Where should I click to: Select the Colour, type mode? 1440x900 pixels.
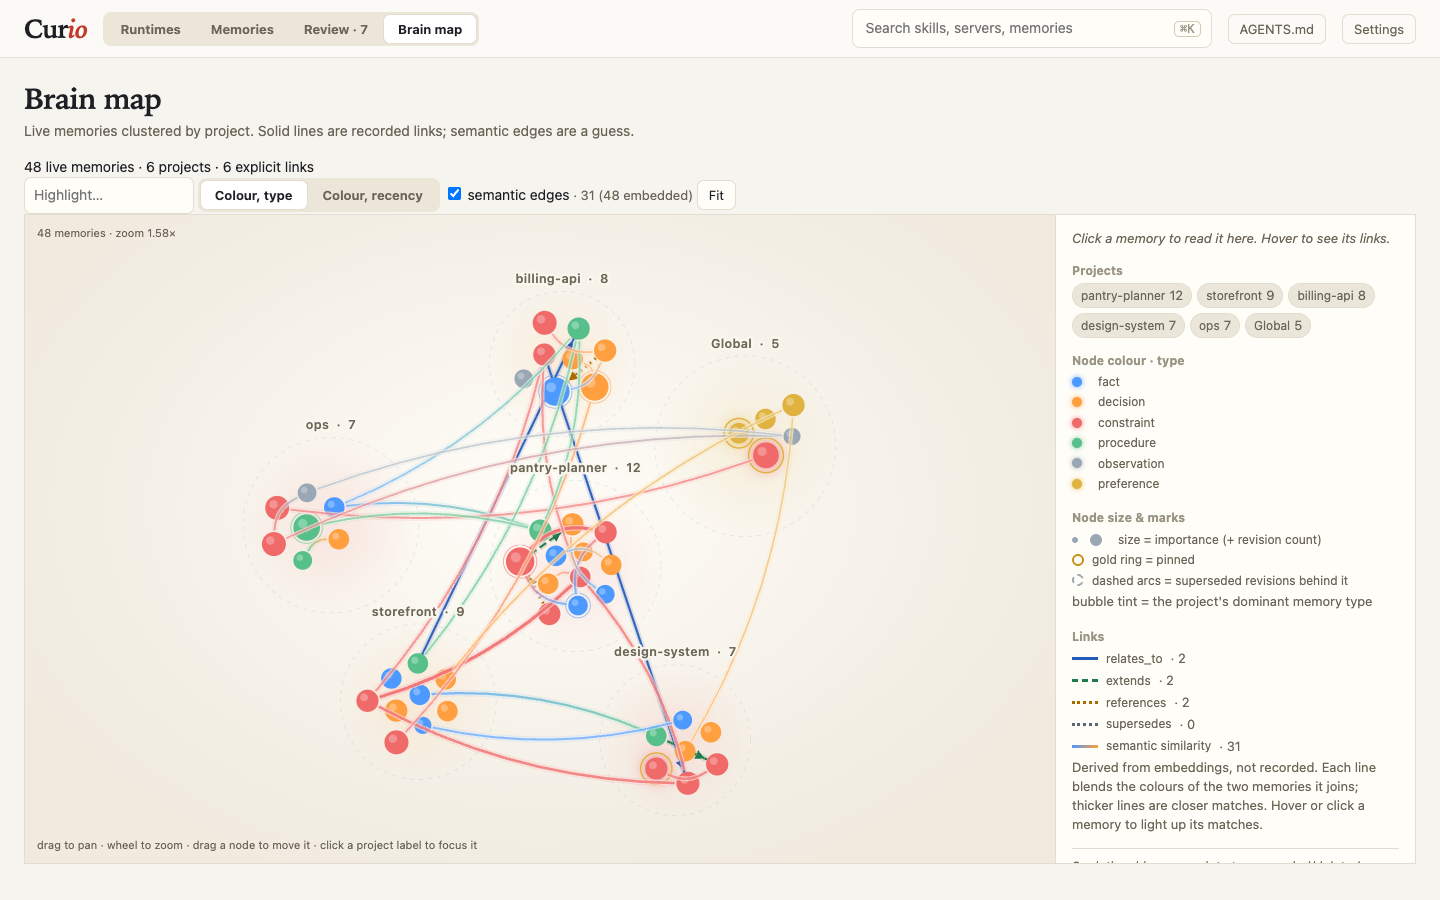coord(254,195)
